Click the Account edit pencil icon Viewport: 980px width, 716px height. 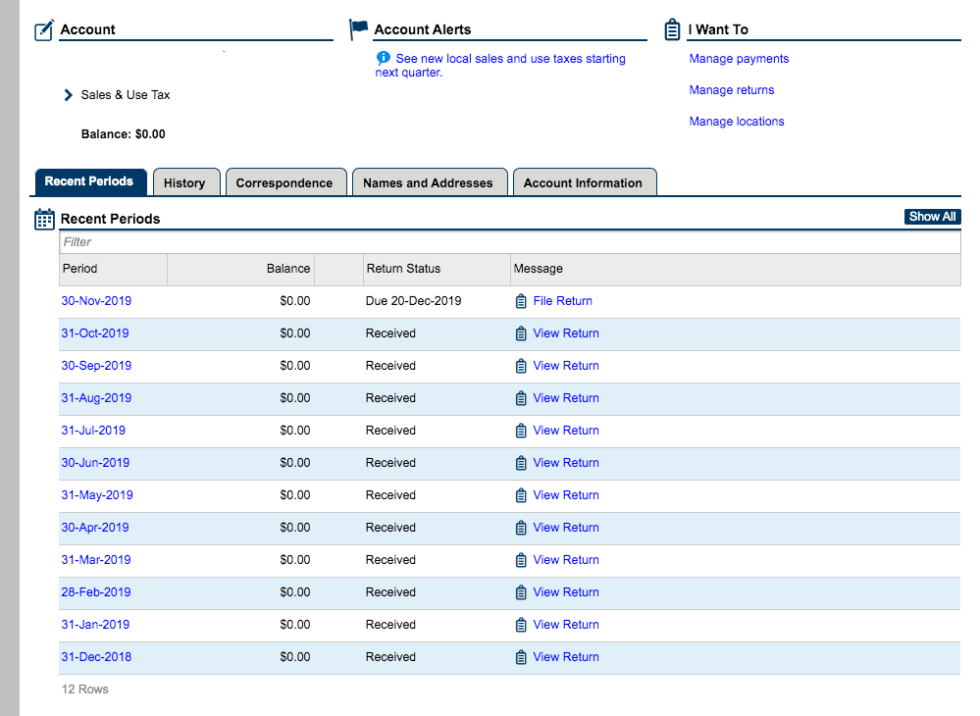click(44, 30)
